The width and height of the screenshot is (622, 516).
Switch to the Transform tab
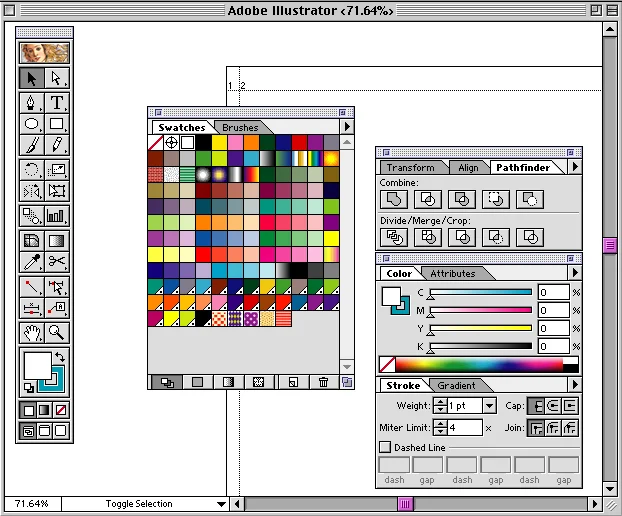point(411,167)
